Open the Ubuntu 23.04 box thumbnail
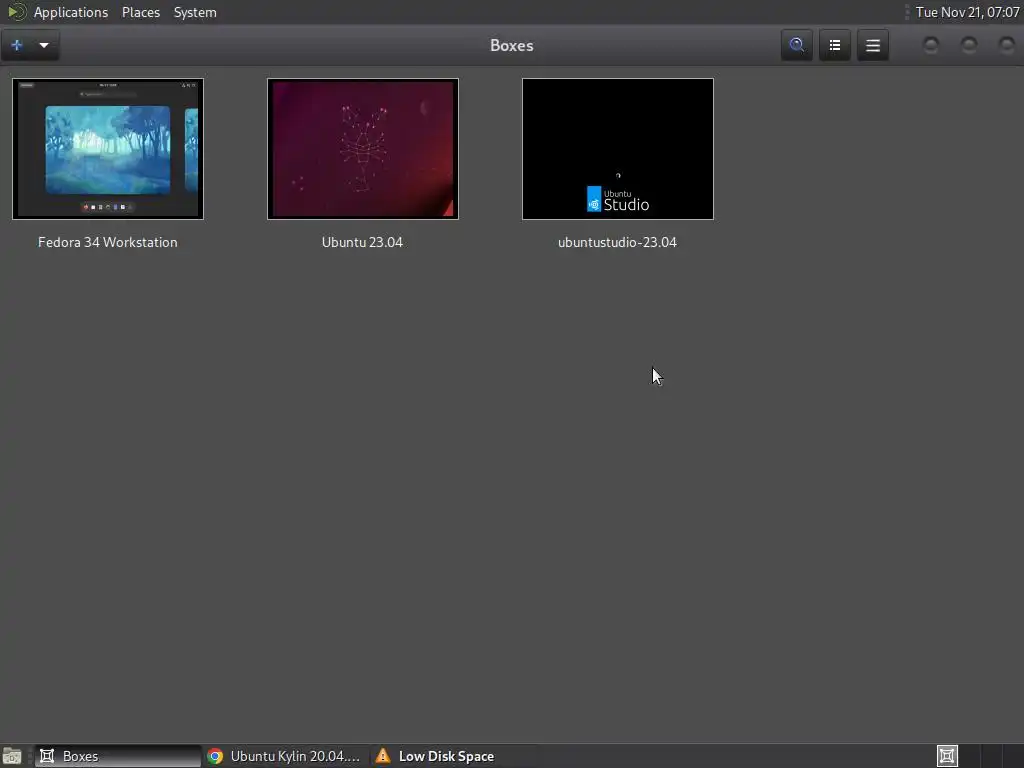Screen dimensions: 1024x768 click(362, 149)
